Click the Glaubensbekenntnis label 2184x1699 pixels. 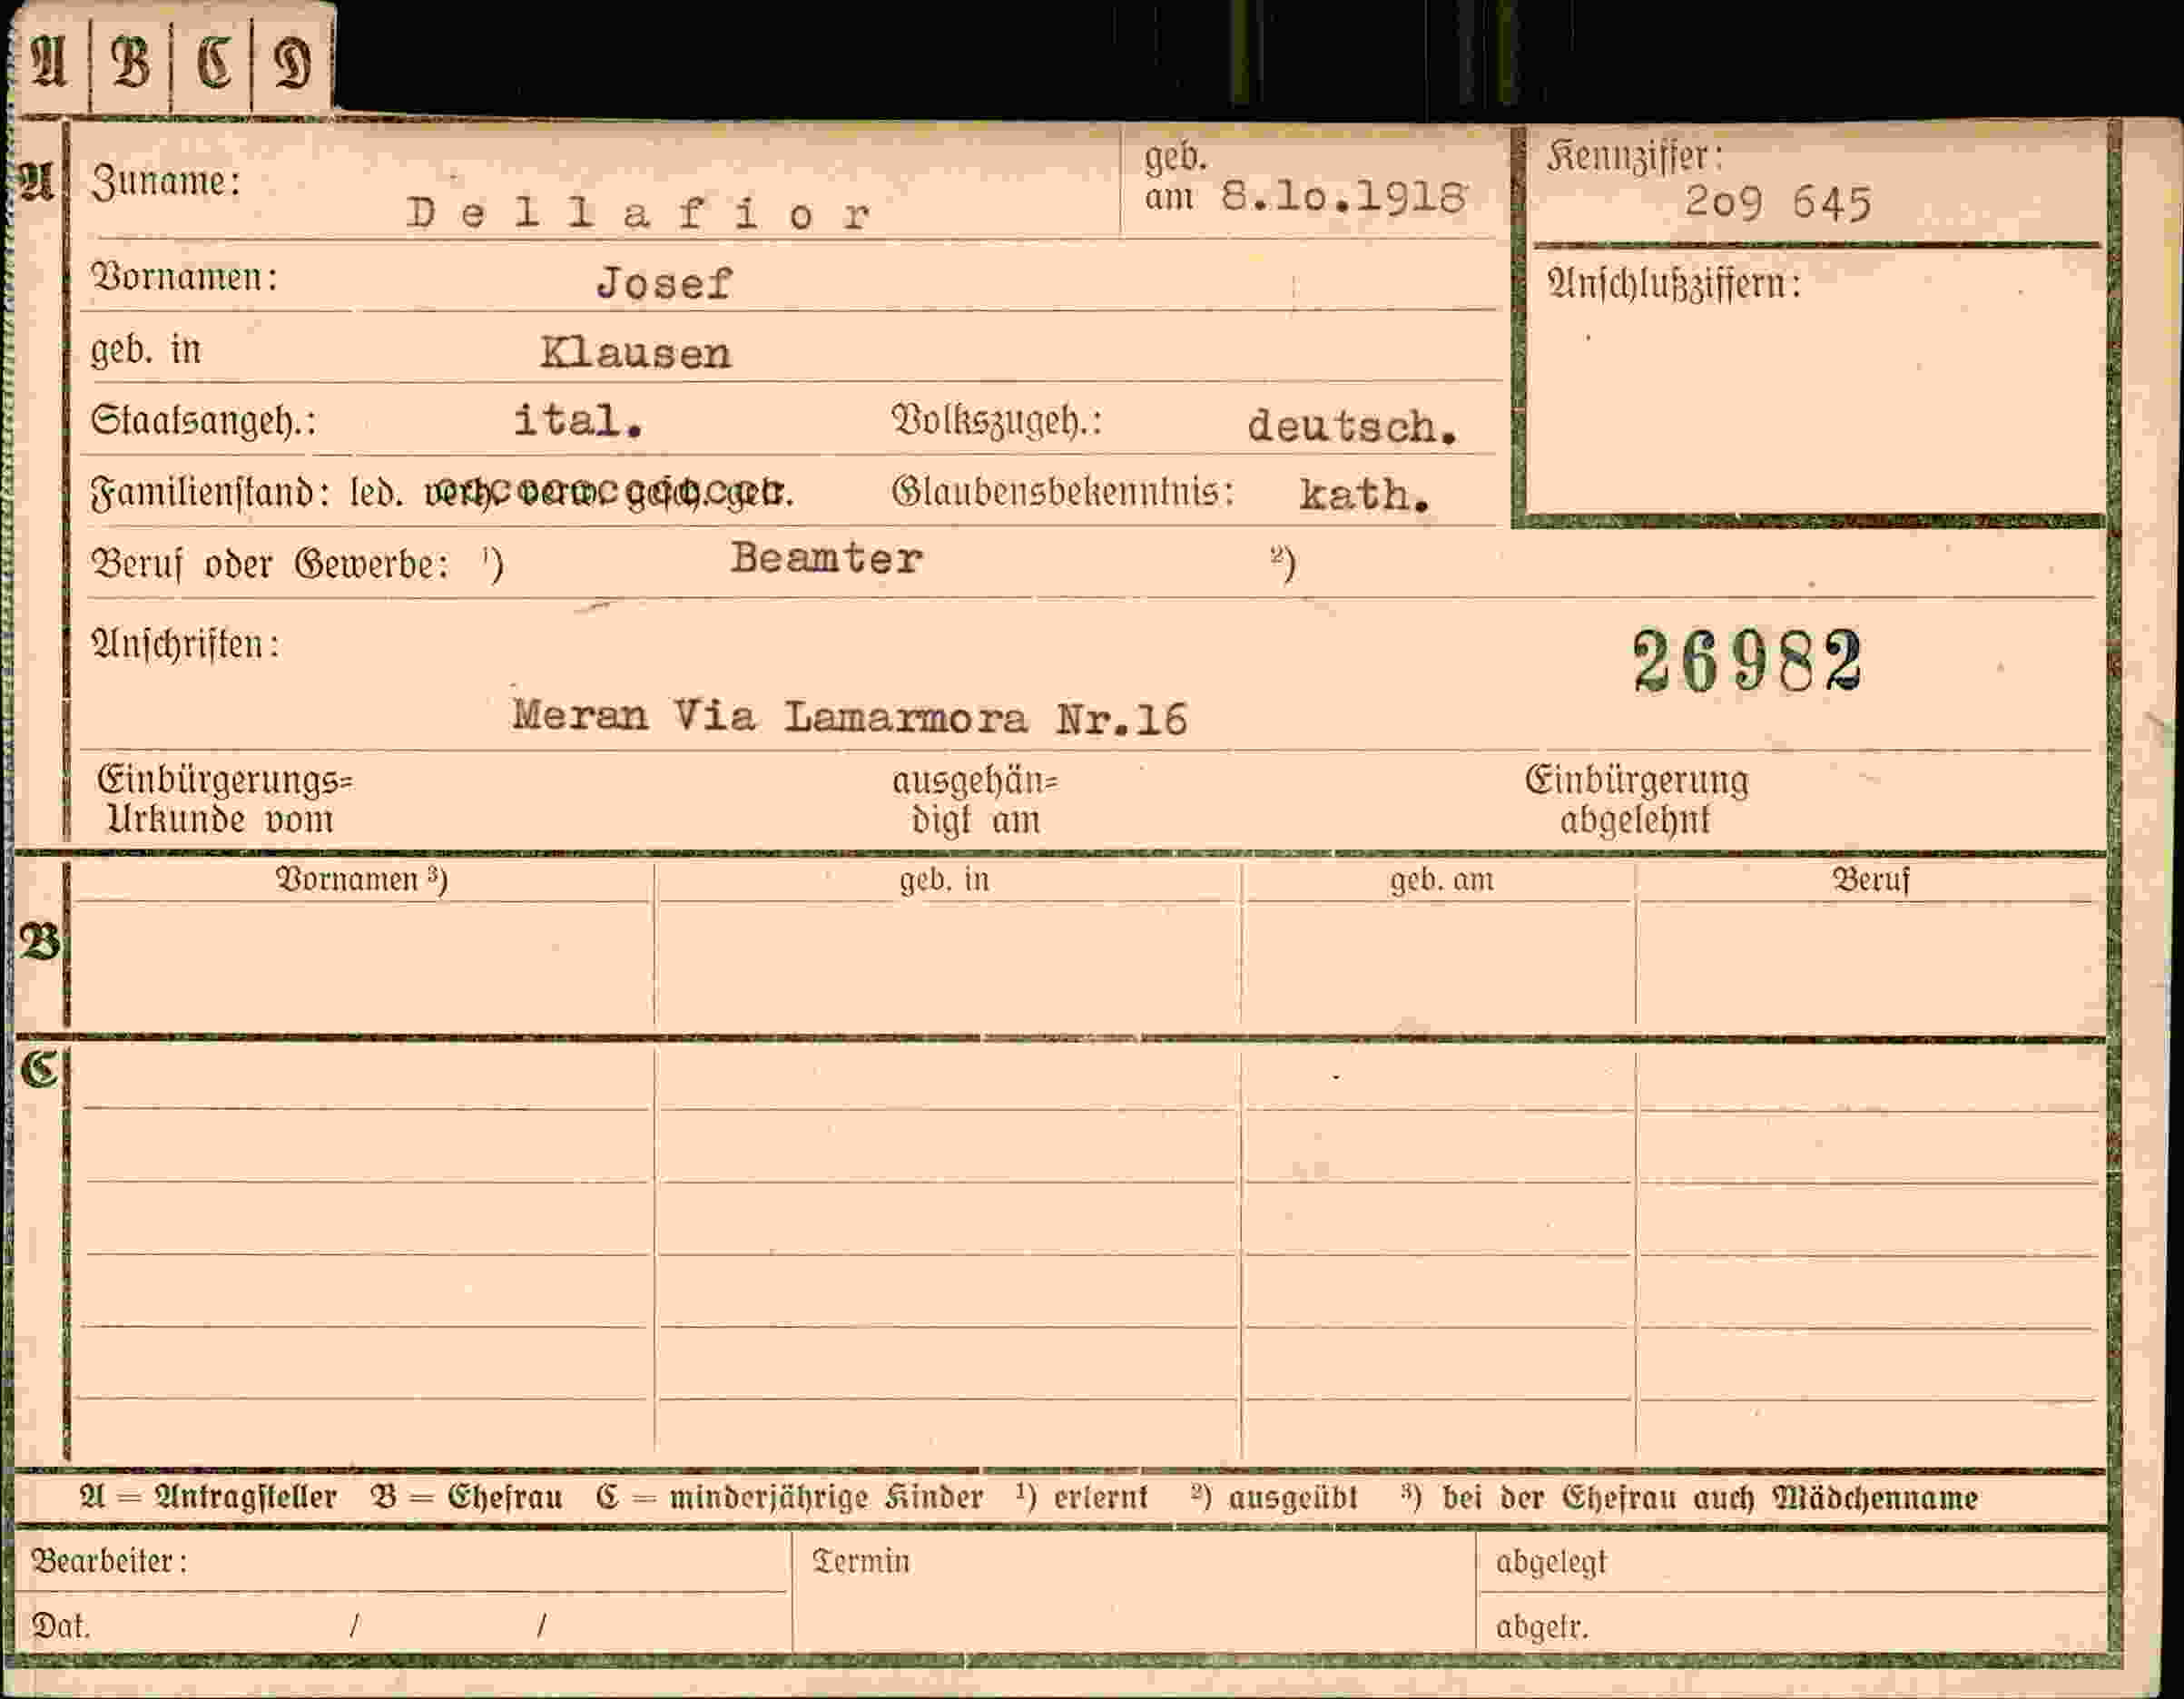click(1062, 492)
